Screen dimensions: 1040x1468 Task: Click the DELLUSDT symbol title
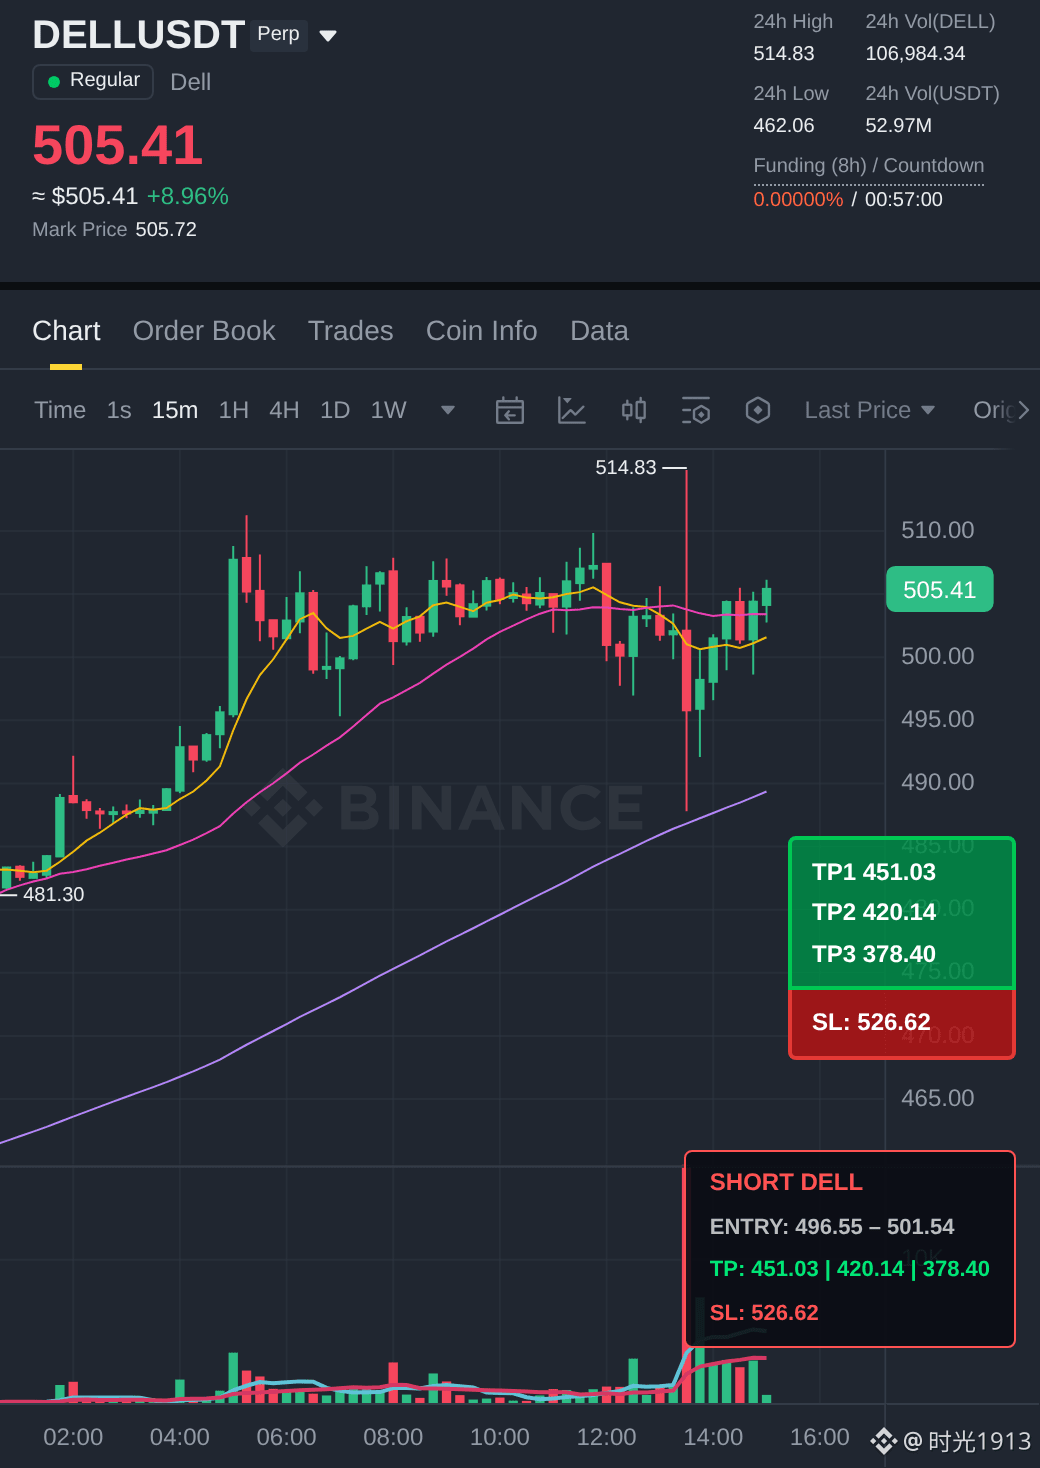(x=139, y=35)
